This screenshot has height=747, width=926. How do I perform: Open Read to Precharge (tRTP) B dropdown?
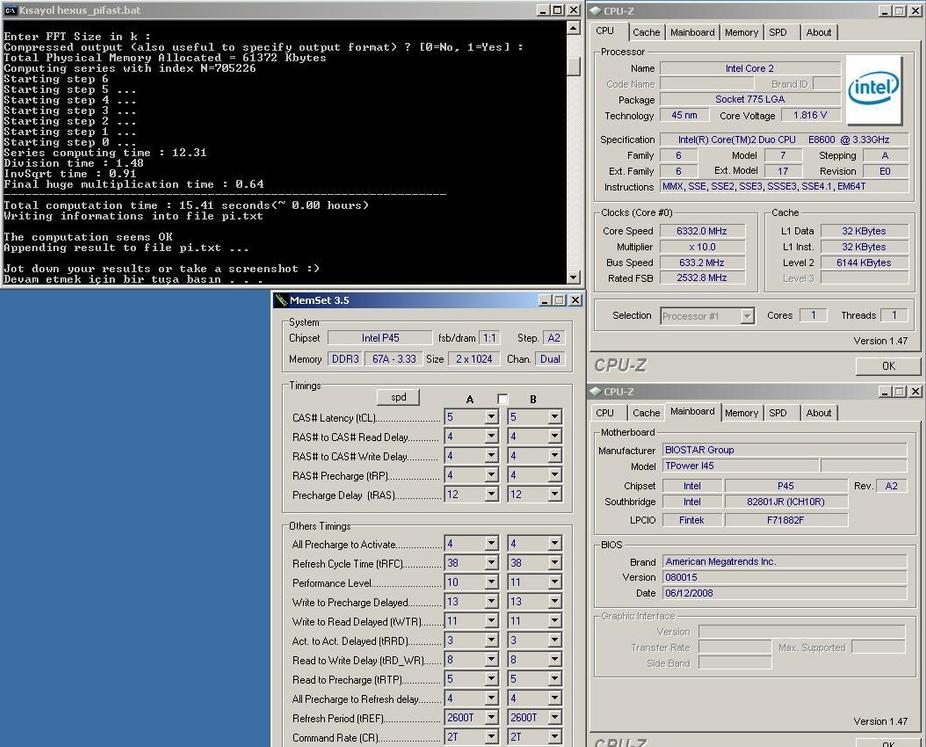point(554,679)
